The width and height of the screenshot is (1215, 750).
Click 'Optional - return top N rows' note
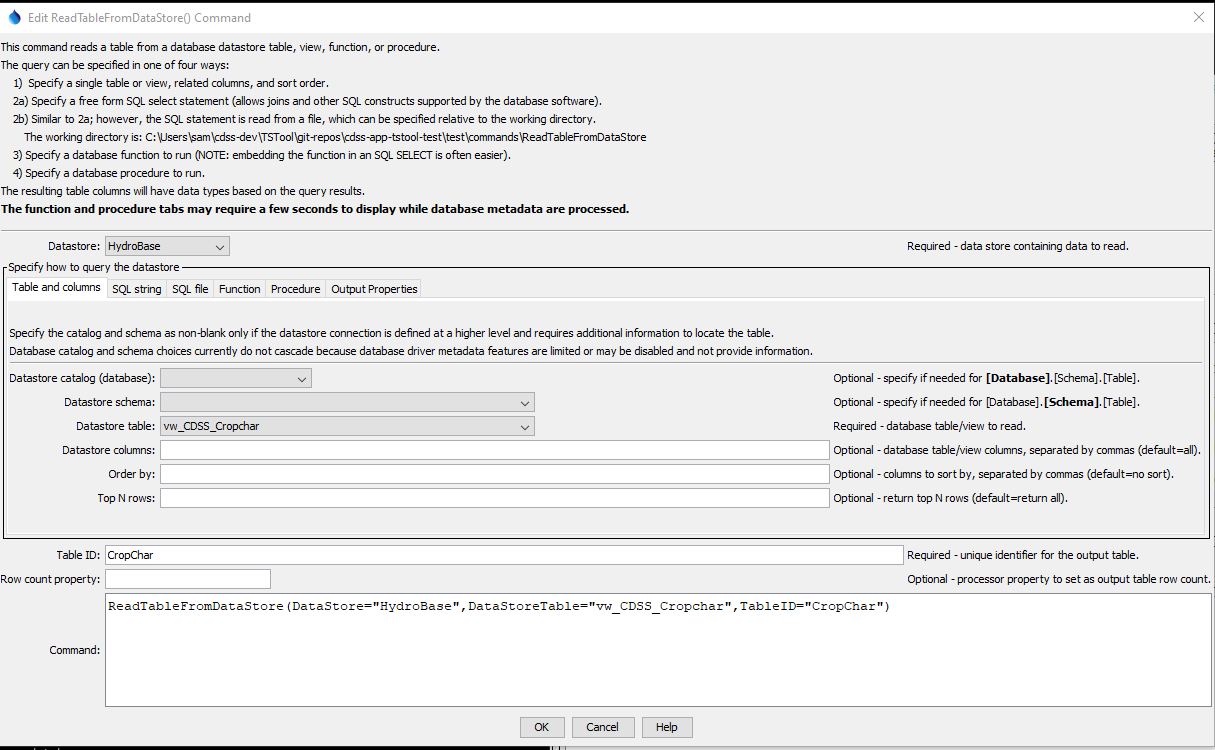[951, 498]
